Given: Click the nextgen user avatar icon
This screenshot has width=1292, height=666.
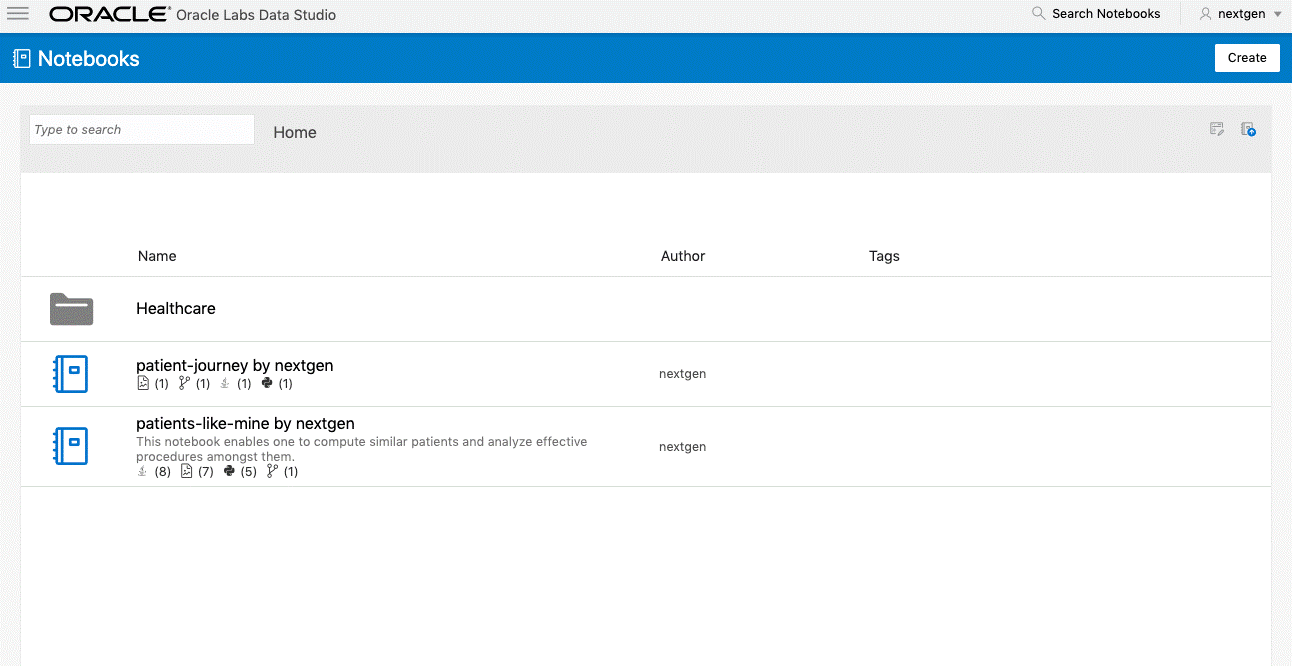Looking at the screenshot, I should 1205,14.
